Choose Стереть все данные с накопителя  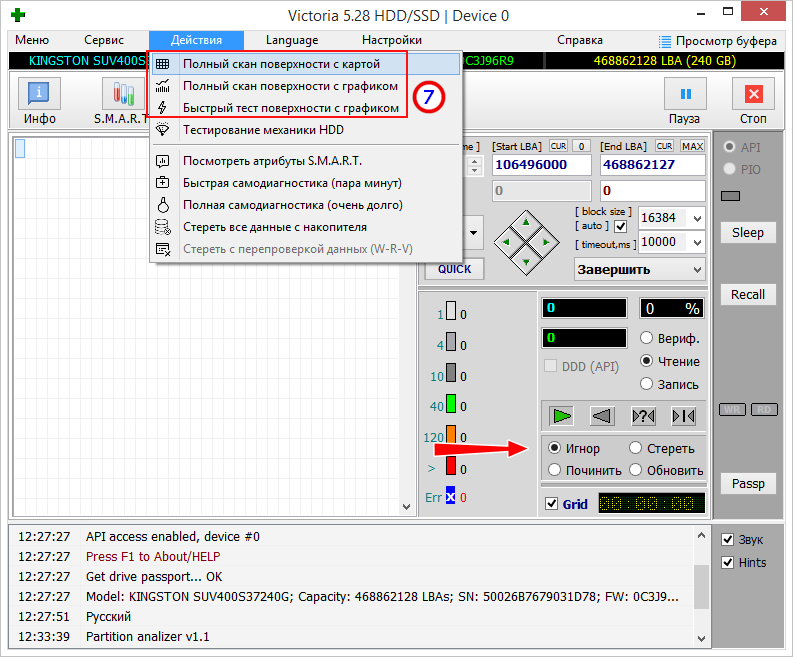[306, 227]
